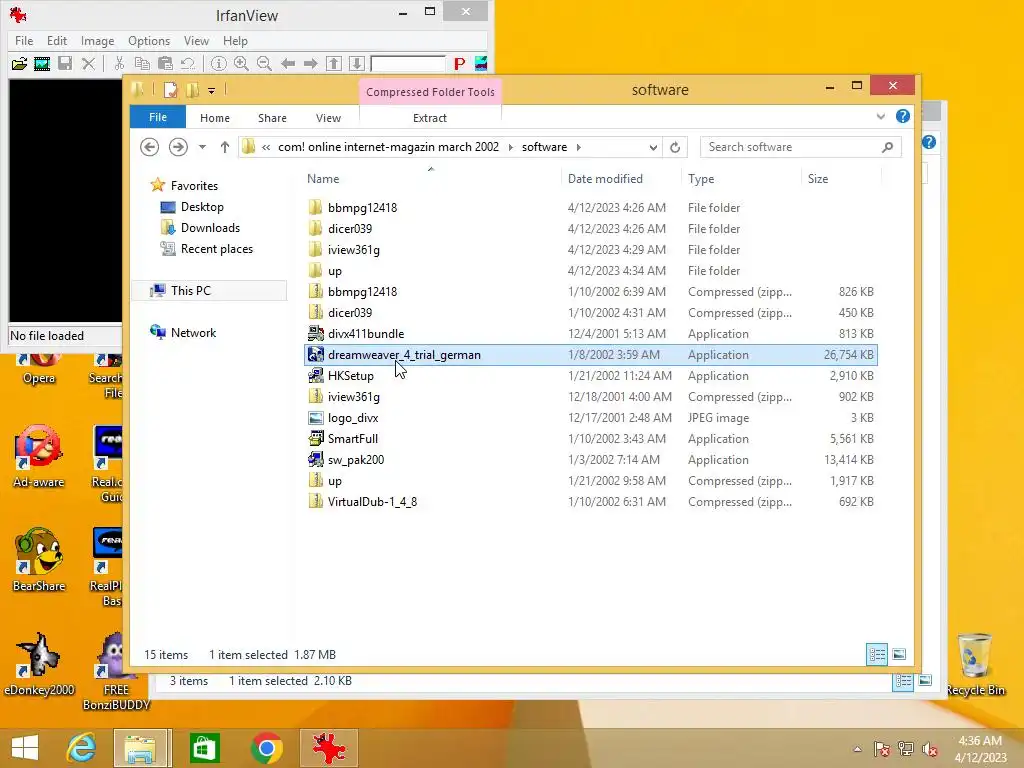
Task: Click the blue Help question icon in software window
Action: pyautogui.click(x=903, y=116)
